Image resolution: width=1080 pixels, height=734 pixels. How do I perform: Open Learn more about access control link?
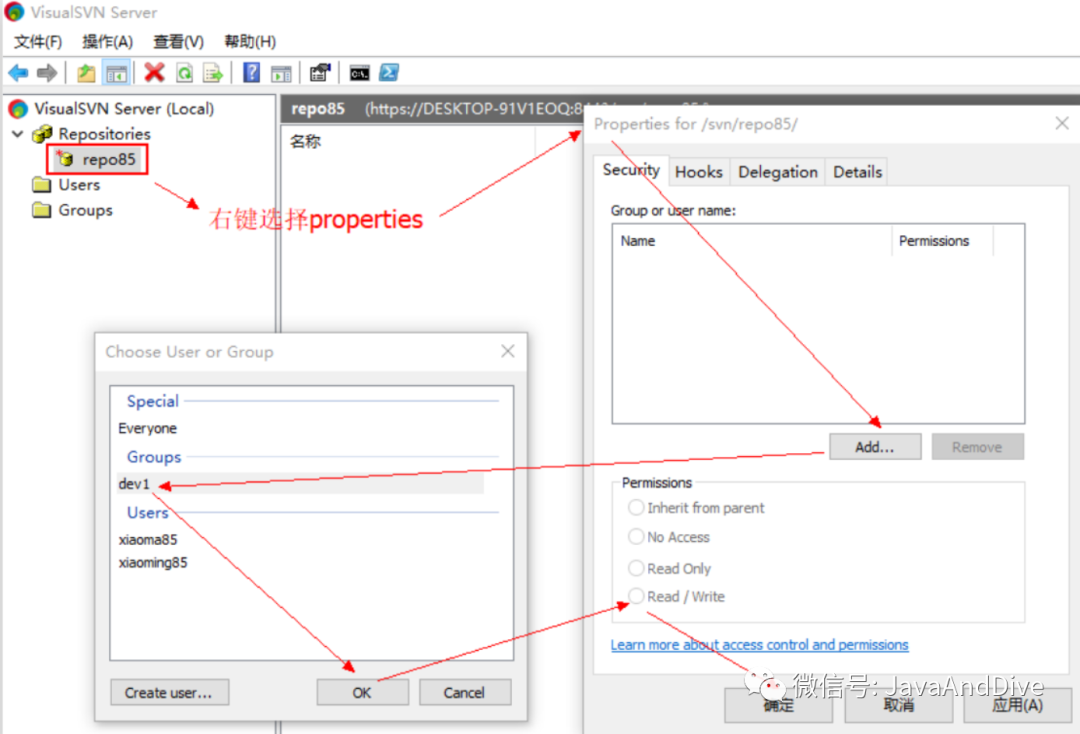pyautogui.click(x=760, y=645)
